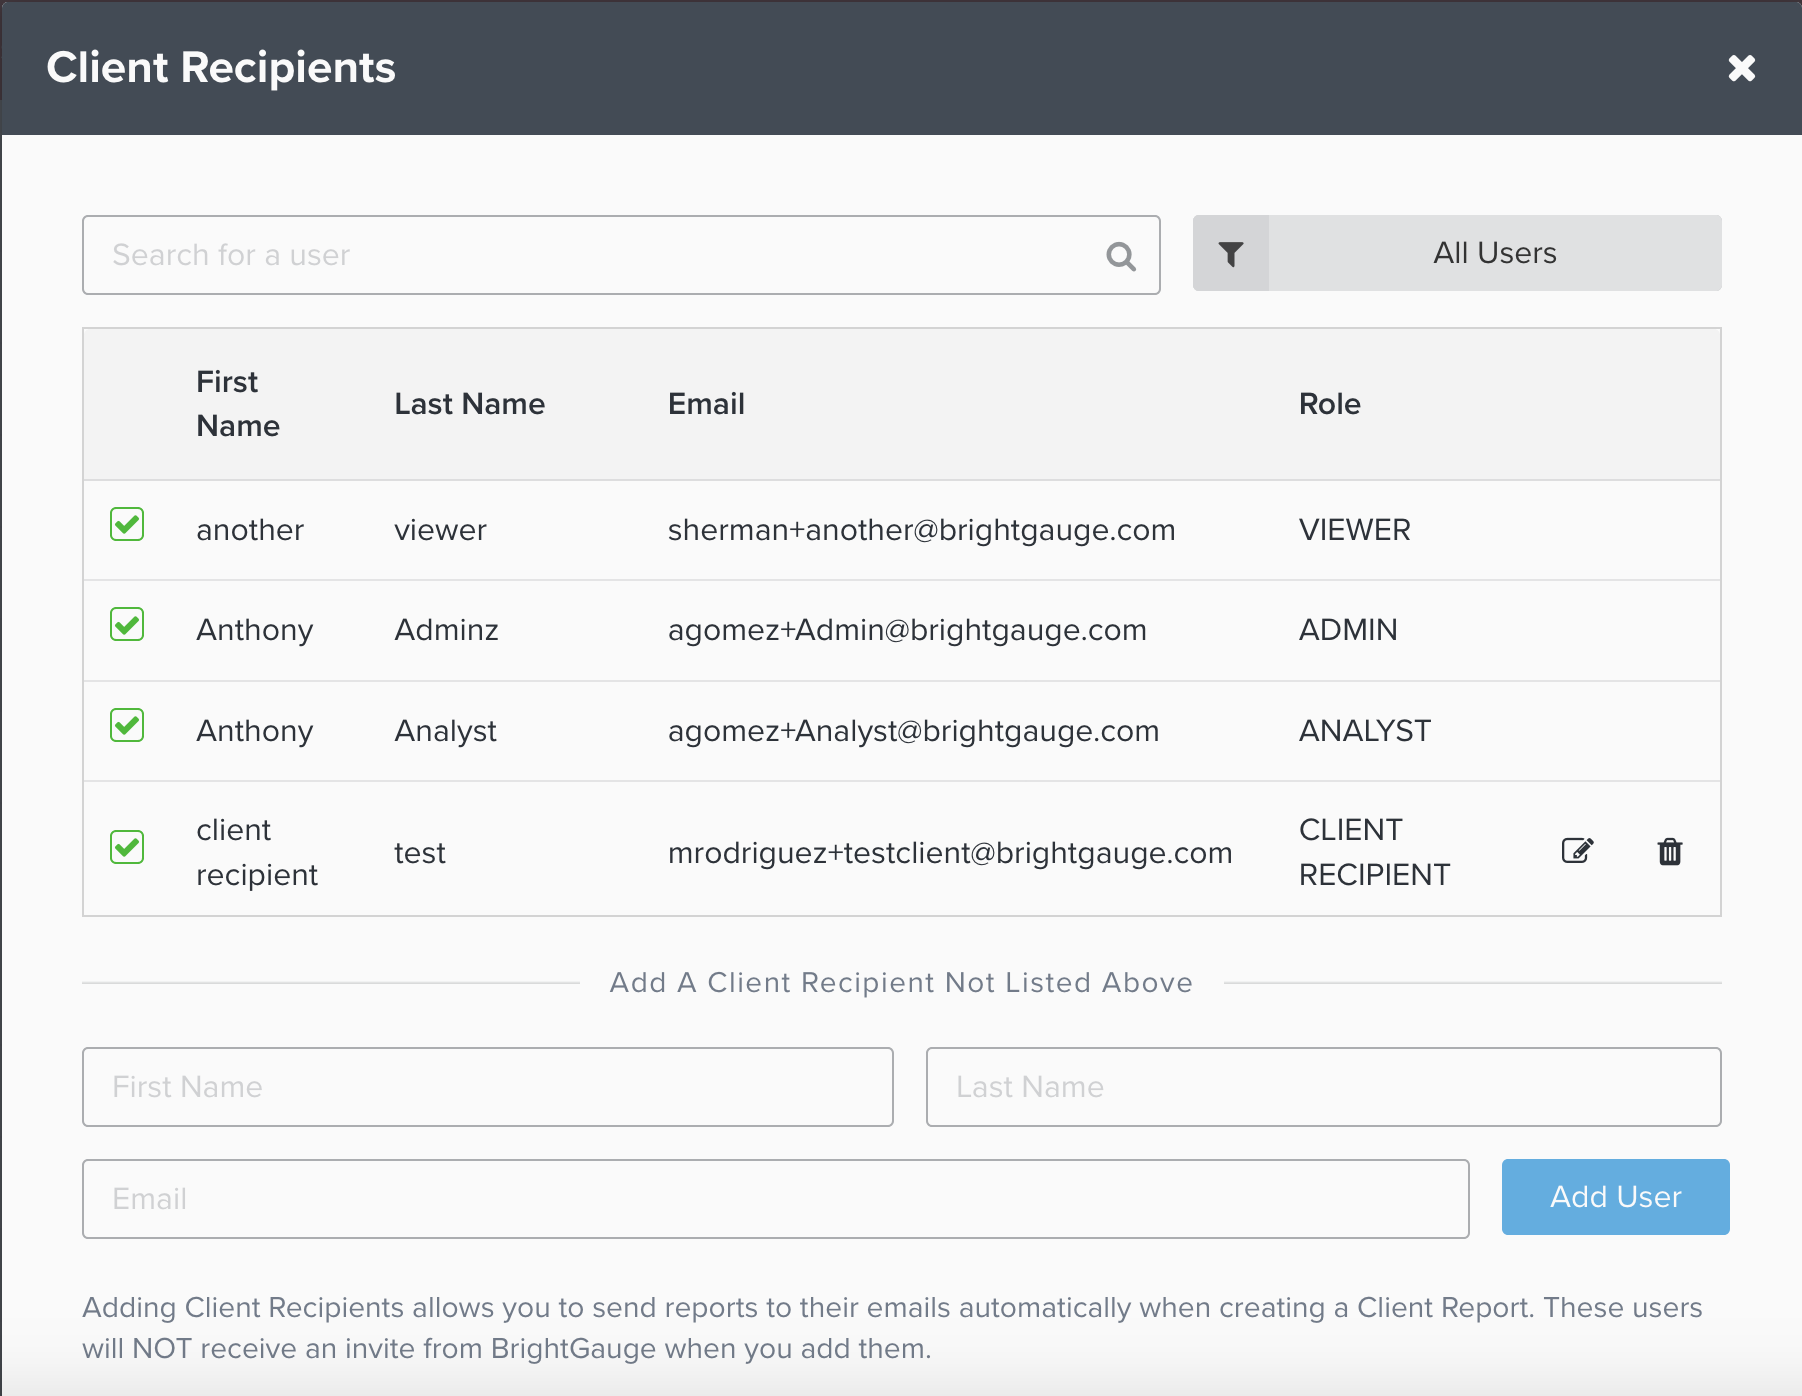Click the Add User button

[1615, 1197]
